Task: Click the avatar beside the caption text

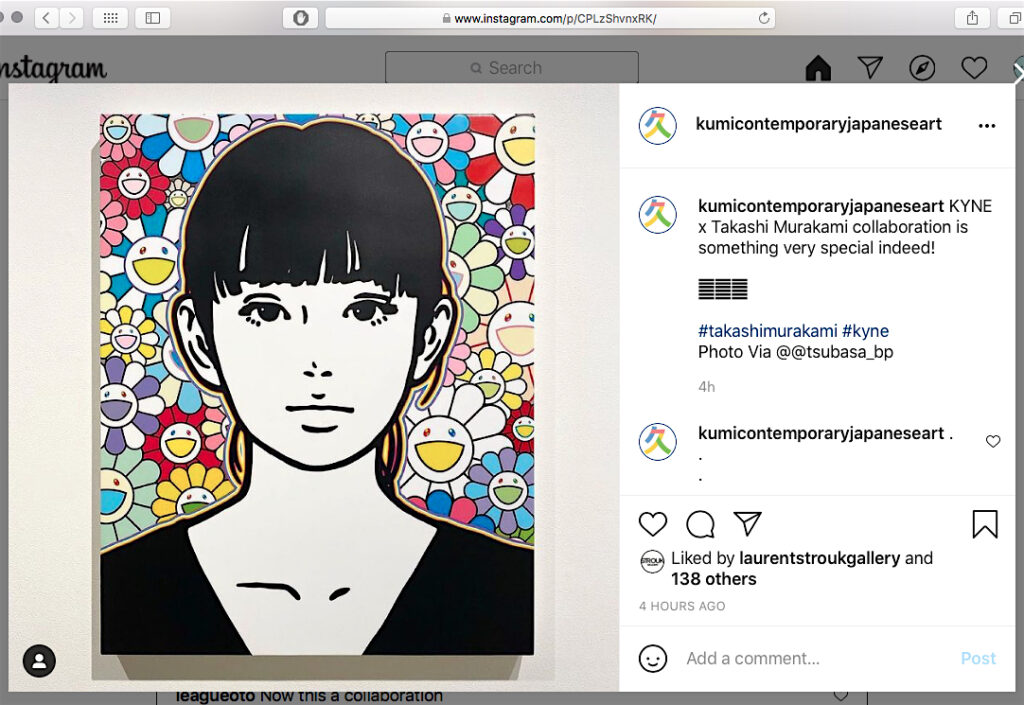Action: click(x=658, y=215)
